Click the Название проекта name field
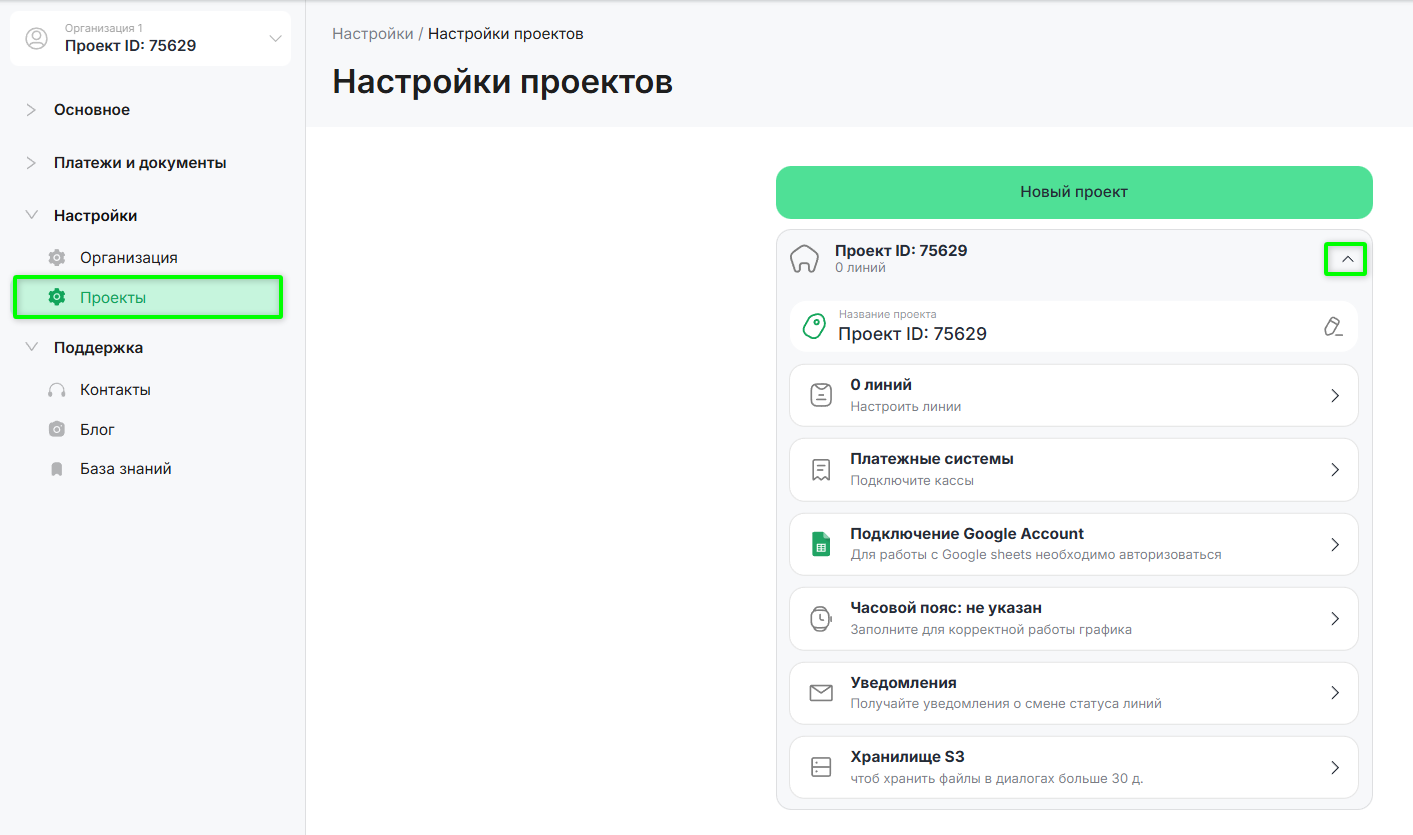1413x835 pixels. click(1060, 327)
